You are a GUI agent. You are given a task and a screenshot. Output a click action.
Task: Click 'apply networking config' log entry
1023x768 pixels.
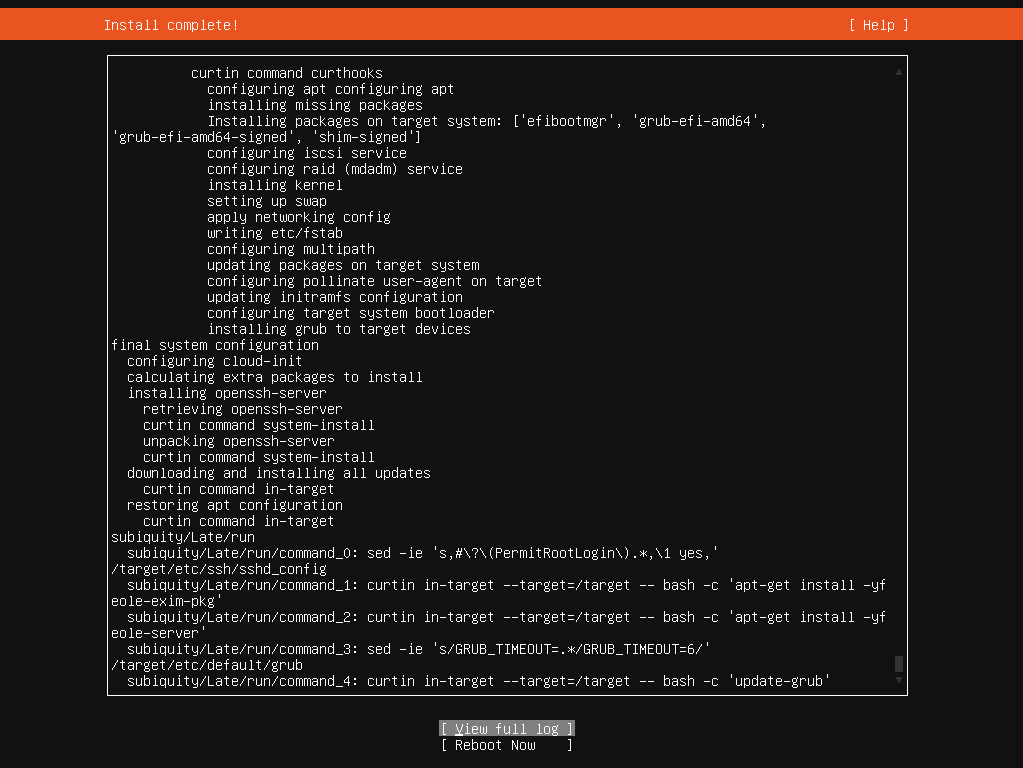(299, 217)
